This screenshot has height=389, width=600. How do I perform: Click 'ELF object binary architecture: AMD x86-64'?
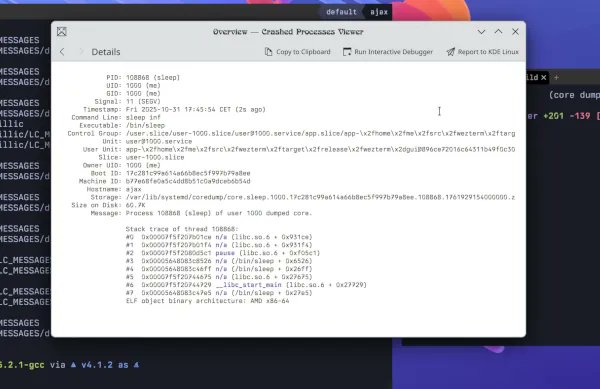(x=207, y=301)
